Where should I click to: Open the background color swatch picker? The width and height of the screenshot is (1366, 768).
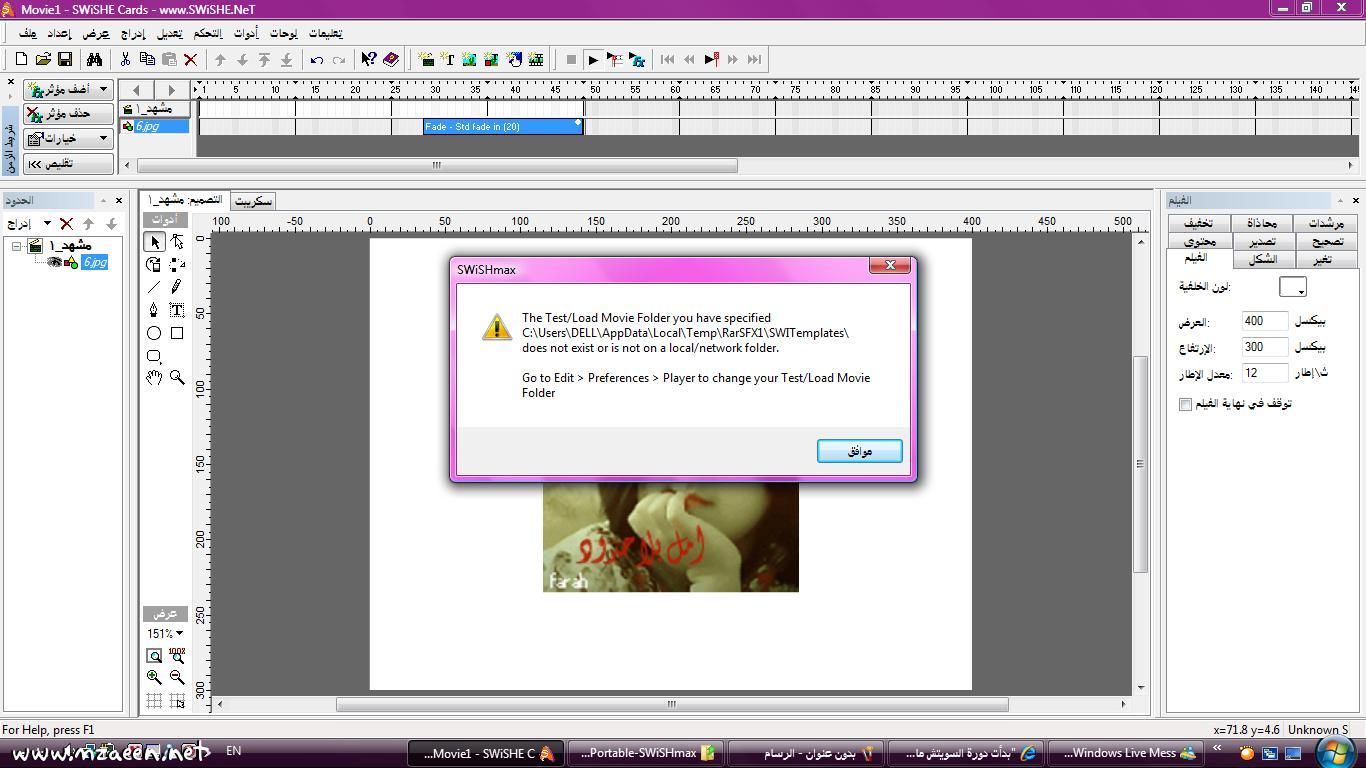[1292, 287]
